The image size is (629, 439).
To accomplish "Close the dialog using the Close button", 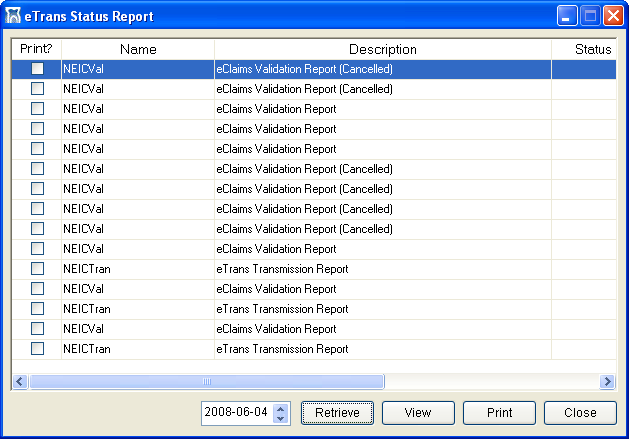I will tap(580, 413).
